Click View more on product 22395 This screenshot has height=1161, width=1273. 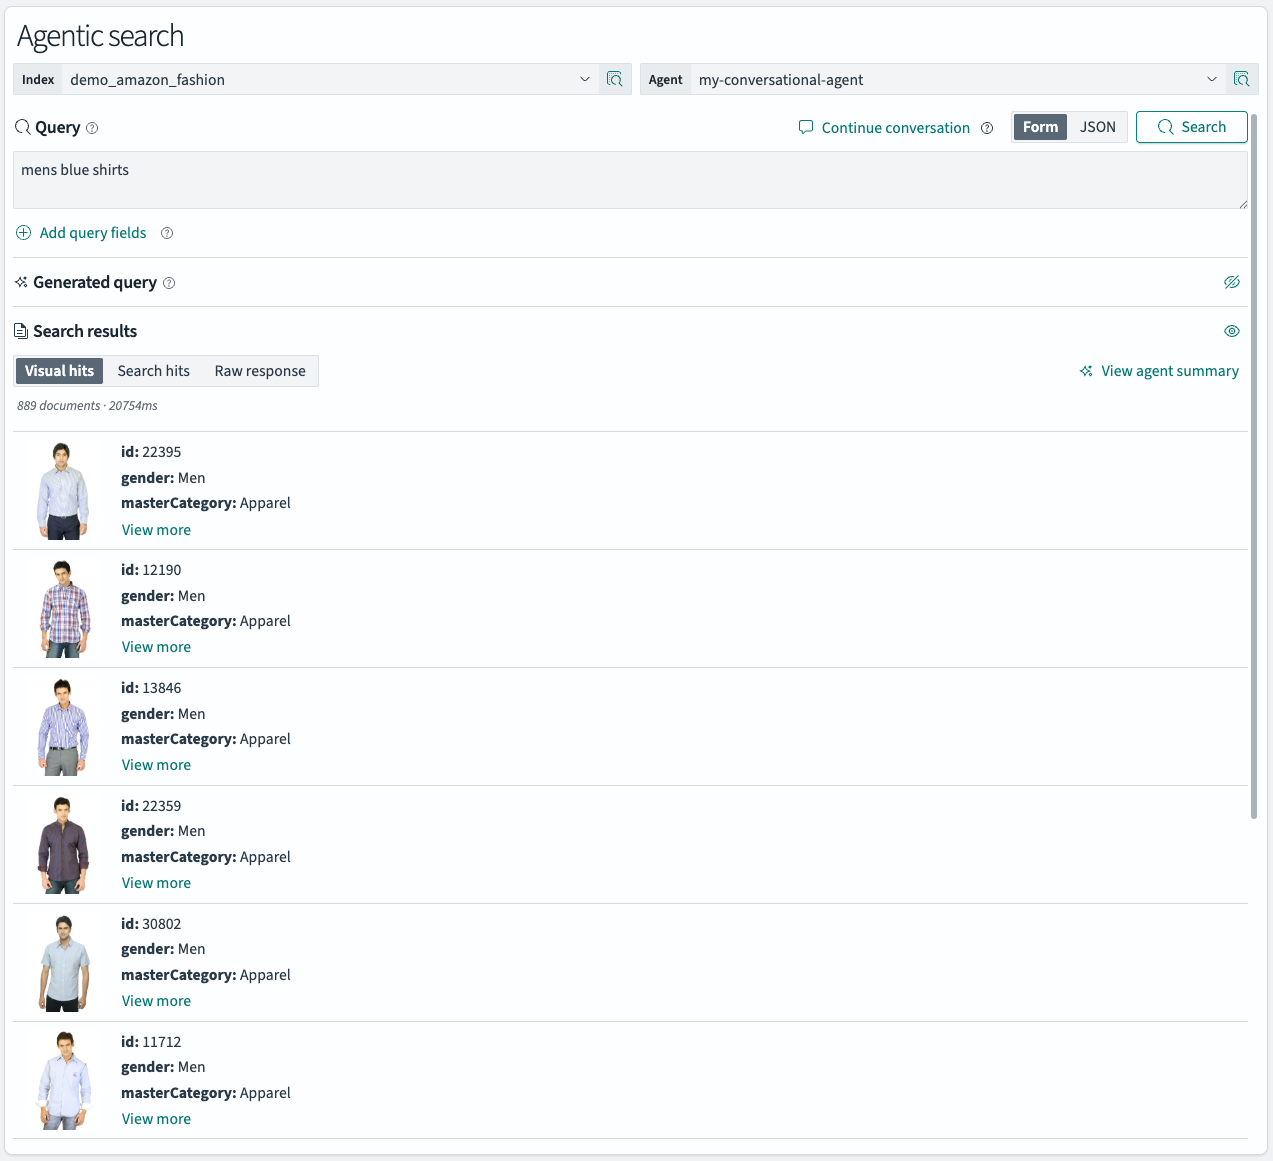click(156, 529)
